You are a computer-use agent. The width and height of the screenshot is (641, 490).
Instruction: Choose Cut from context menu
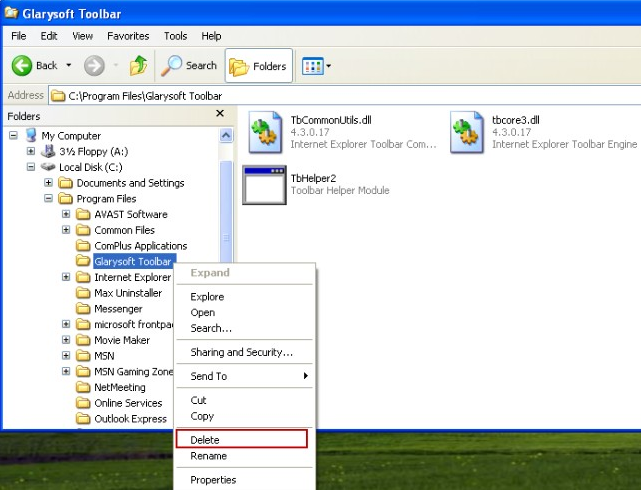coord(244,400)
